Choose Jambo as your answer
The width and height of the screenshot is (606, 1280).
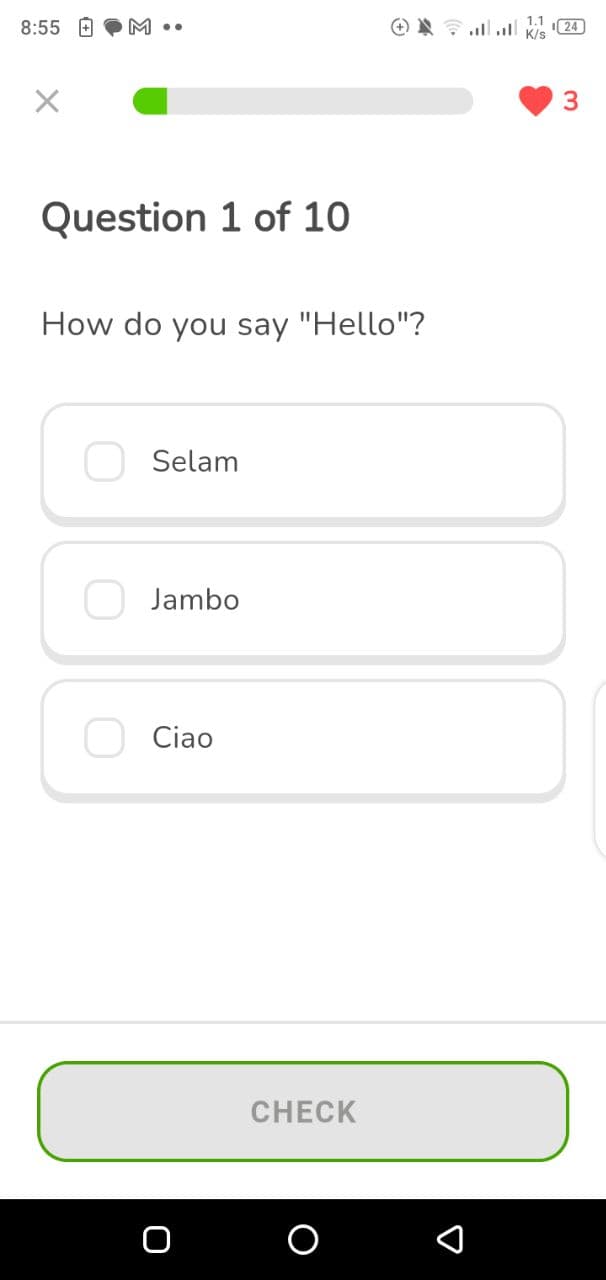coord(302,599)
